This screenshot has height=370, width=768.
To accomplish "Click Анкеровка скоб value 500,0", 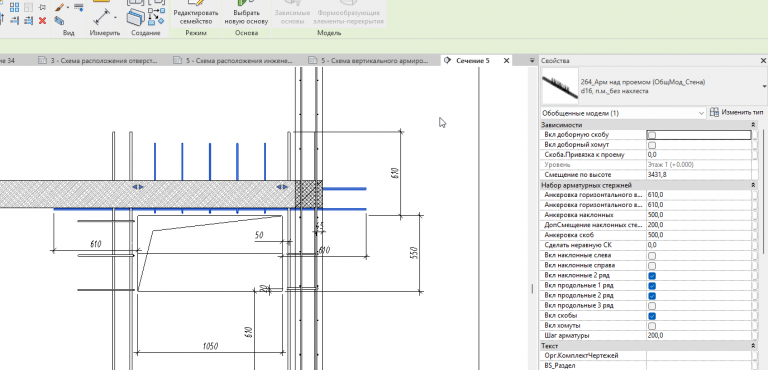I will [x=699, y=235].
